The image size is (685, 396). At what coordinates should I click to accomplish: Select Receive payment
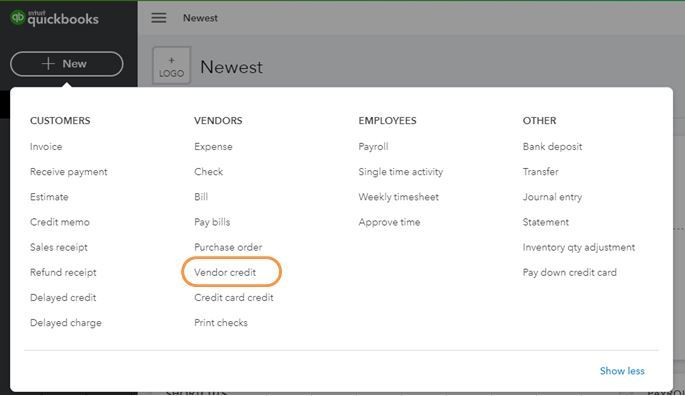pyautogui.click(x=69, y=172)
